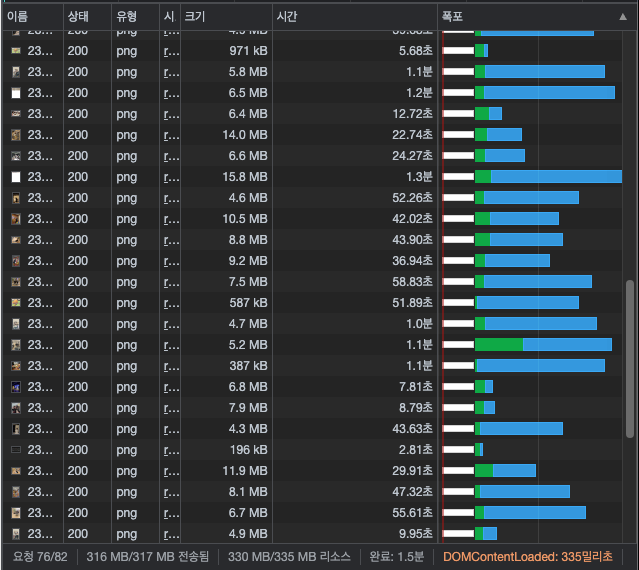This screenshot has height=570, width=639.
Task: Open the initiator link in the 15.8 MB row
Action: click(171, 177)
